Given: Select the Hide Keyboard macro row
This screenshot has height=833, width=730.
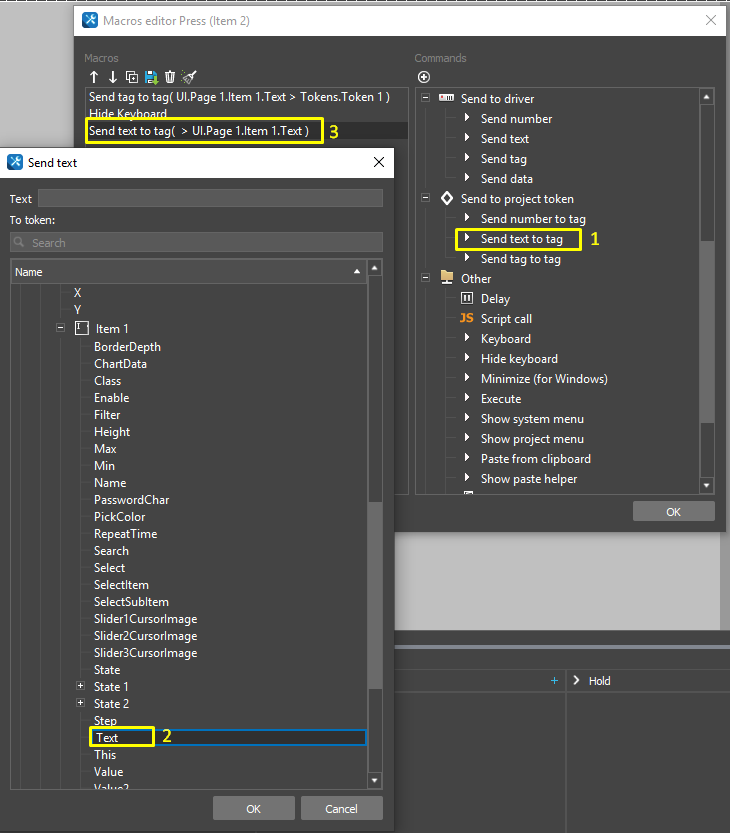Looking at the screenshot, I should (127, 114).
